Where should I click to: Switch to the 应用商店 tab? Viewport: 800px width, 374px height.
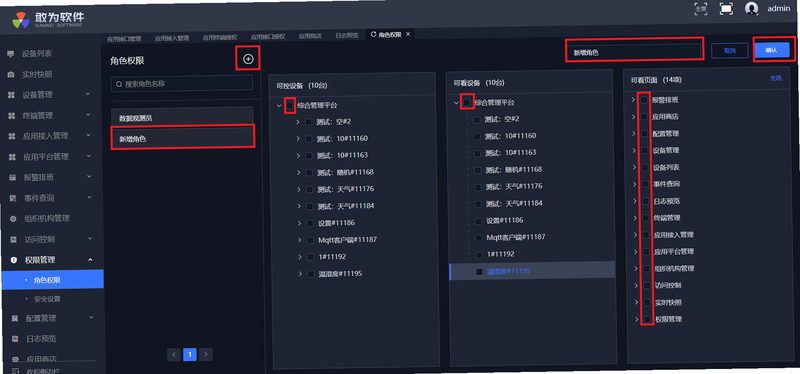[x=310, y=36]
